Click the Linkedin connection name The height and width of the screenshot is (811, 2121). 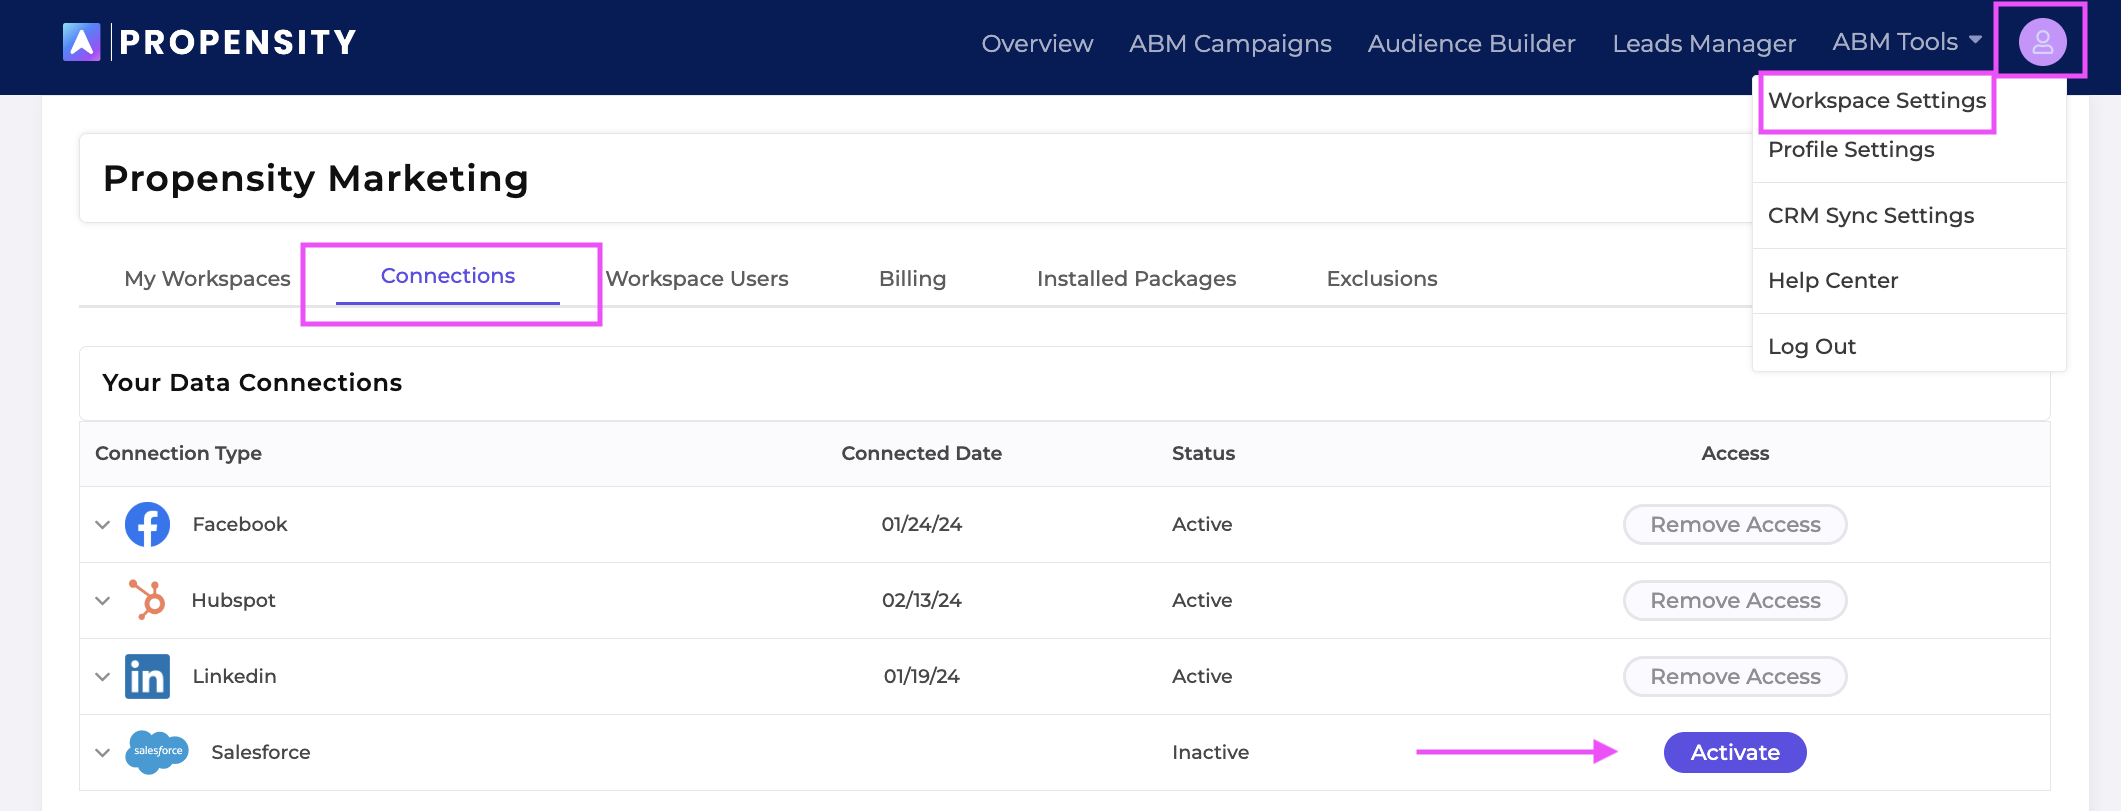[x=234, y=676]
